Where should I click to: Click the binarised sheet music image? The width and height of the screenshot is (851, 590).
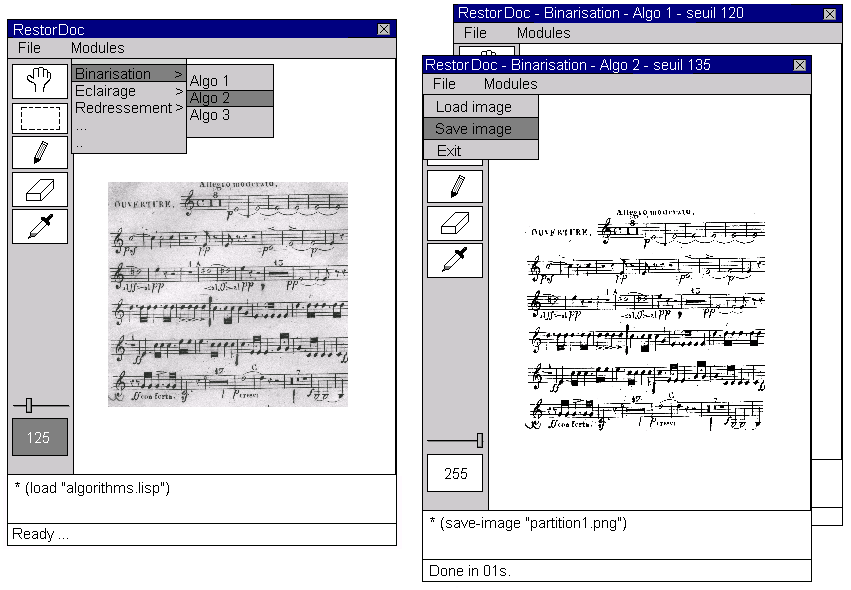pos(645,319)
